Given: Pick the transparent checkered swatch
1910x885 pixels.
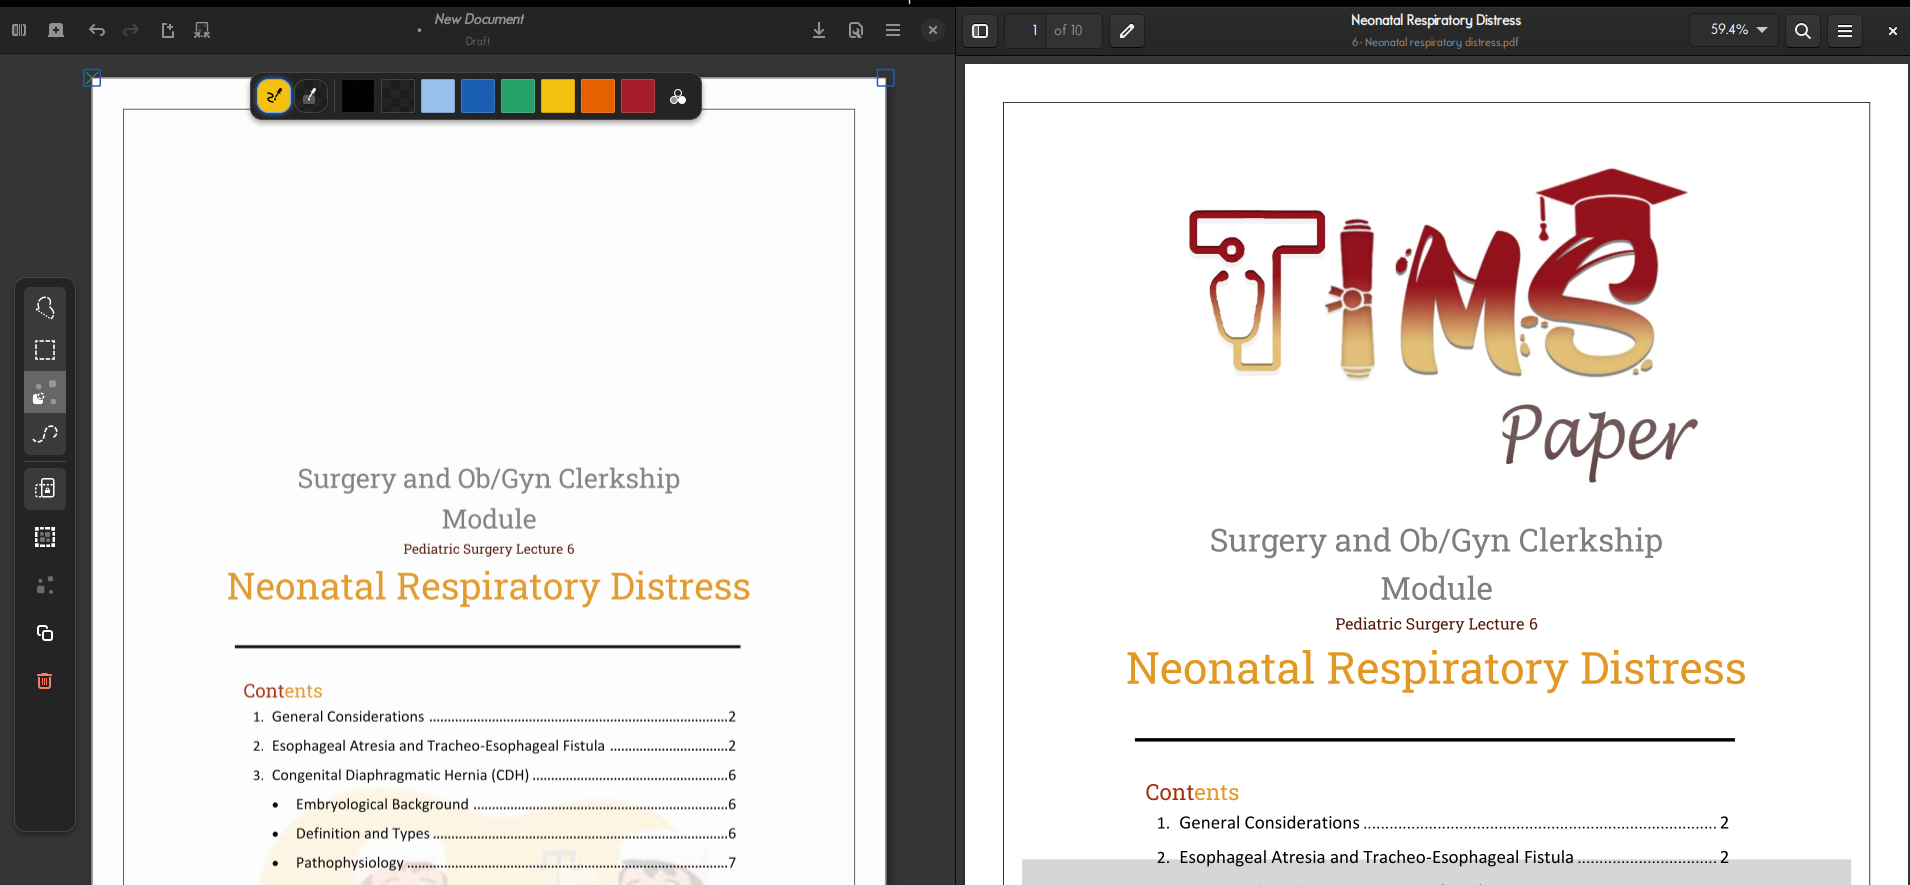Looking at the screenshot, I should (x=398, y=96).
